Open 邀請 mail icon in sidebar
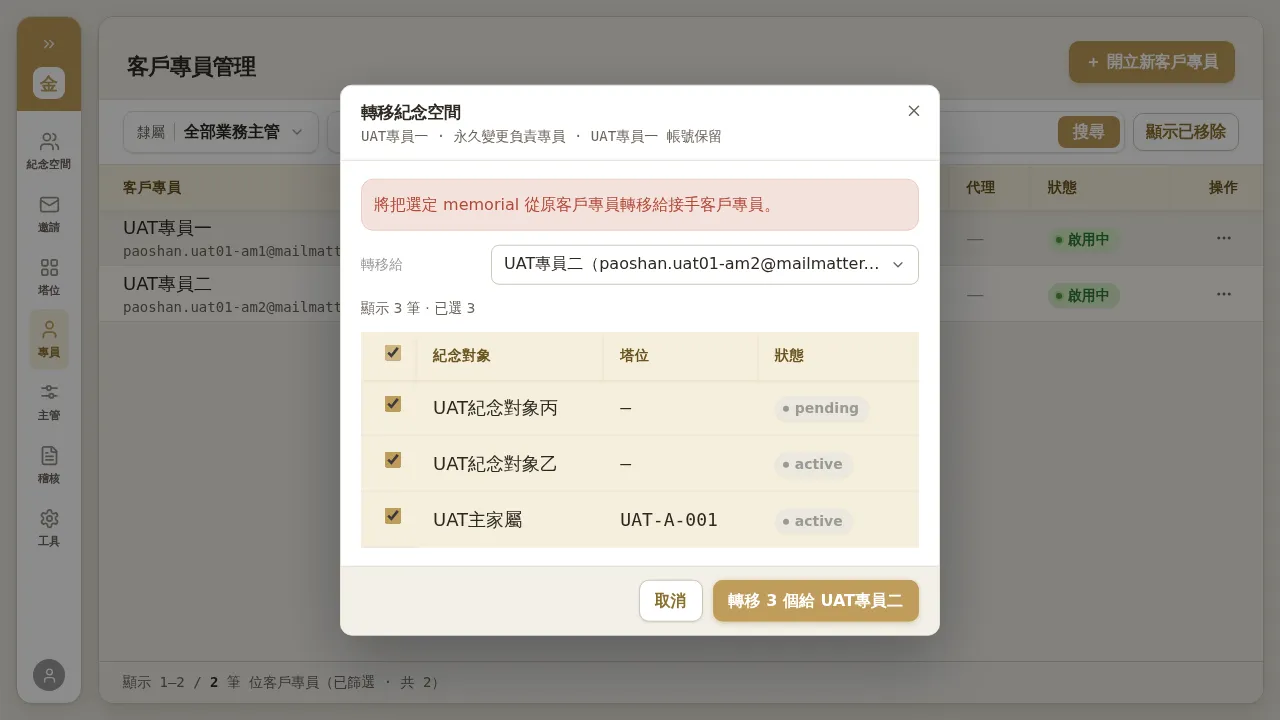Image resolution: width=1280 pixels, height=720 pixels. pyautogui.click(x=49, y=214)
